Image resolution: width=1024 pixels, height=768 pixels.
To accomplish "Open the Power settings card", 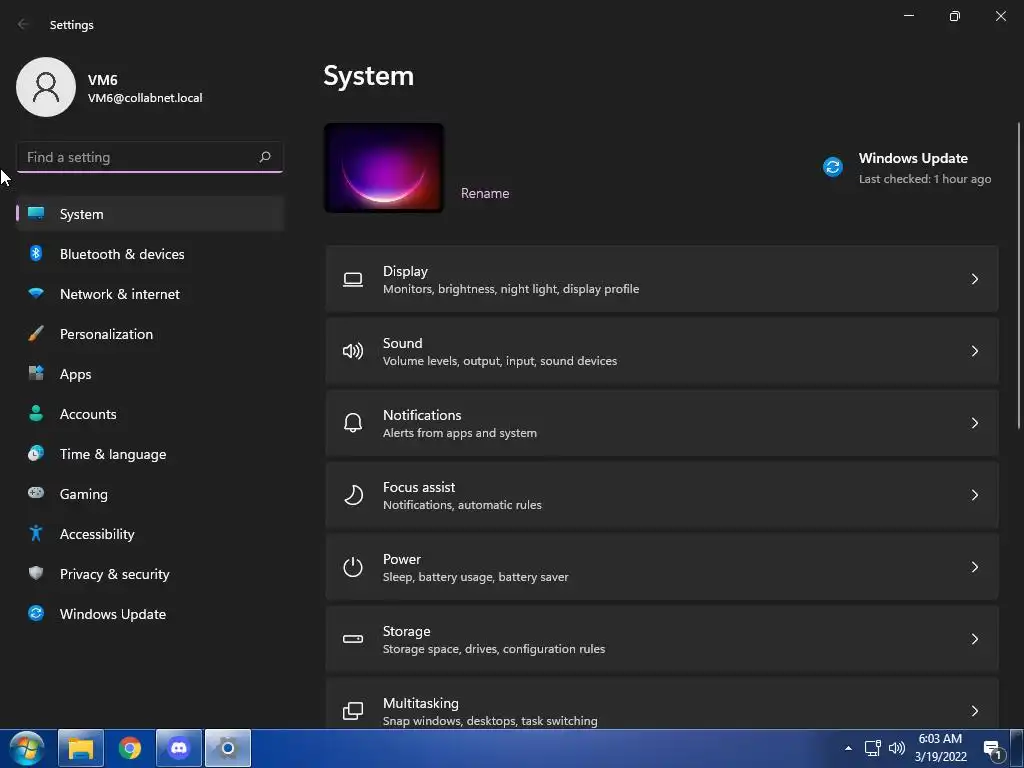I will tap(662, 567).
